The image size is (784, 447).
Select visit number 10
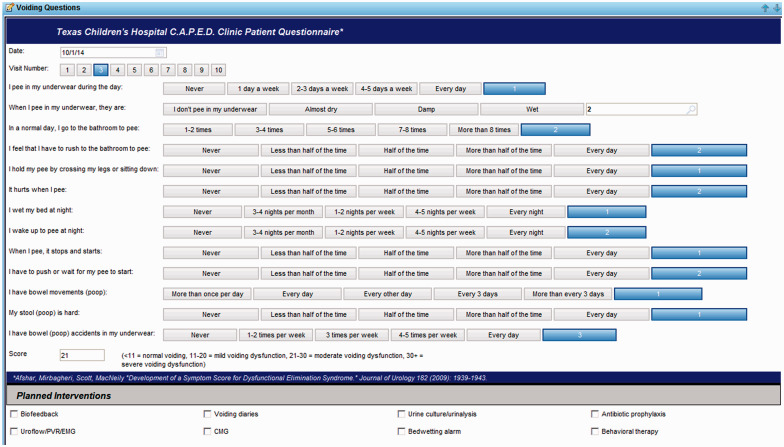coord(218,70)
